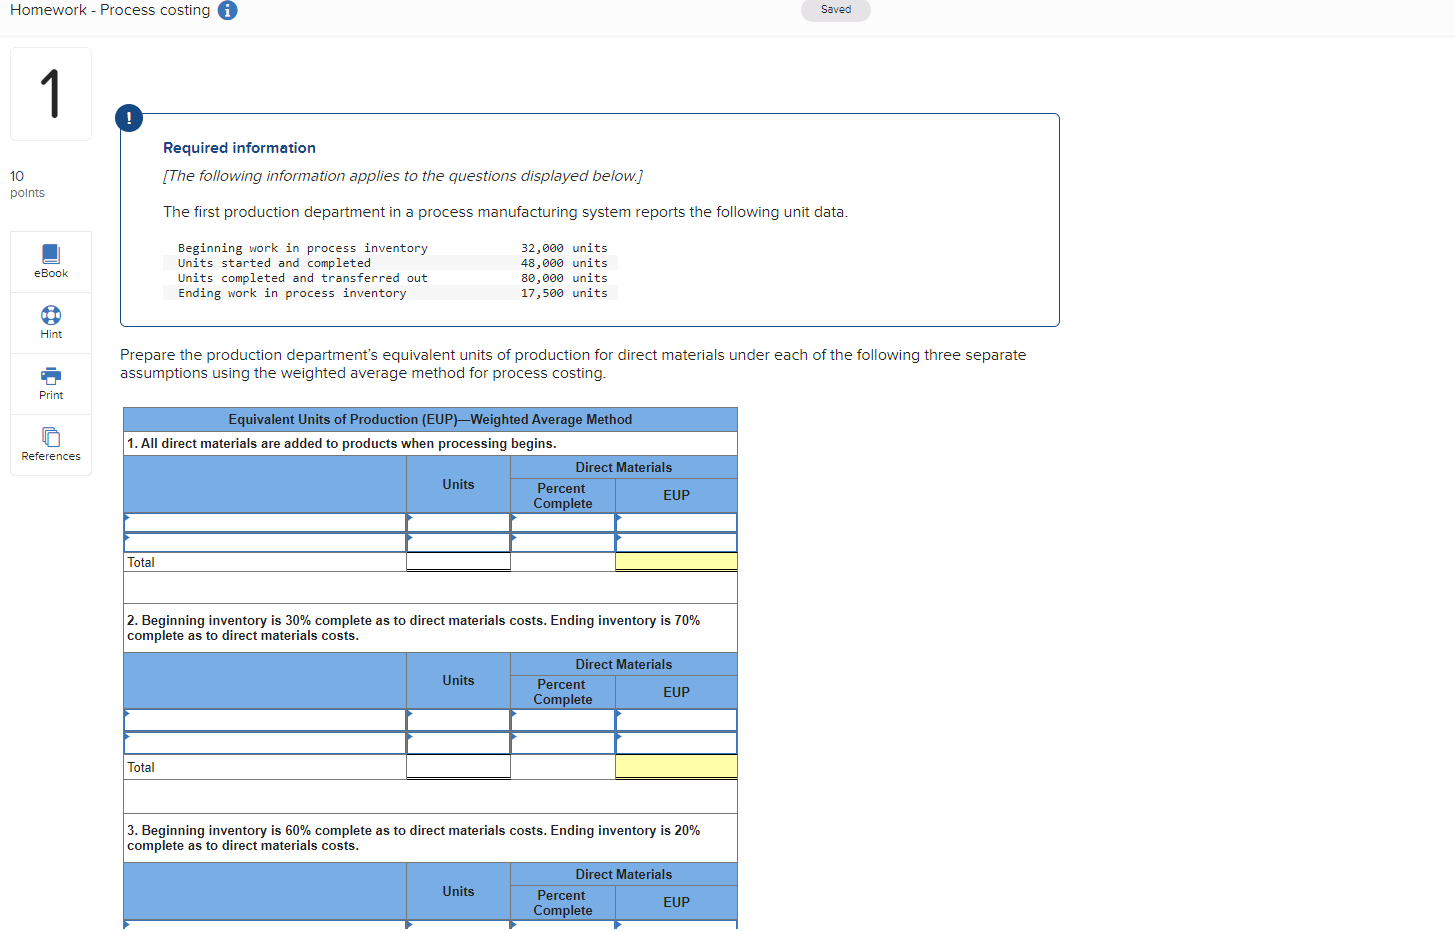Click the first EUP input cell in section 1
The height and width of the screenshot is (931, 1455).
tap(676, 522)
